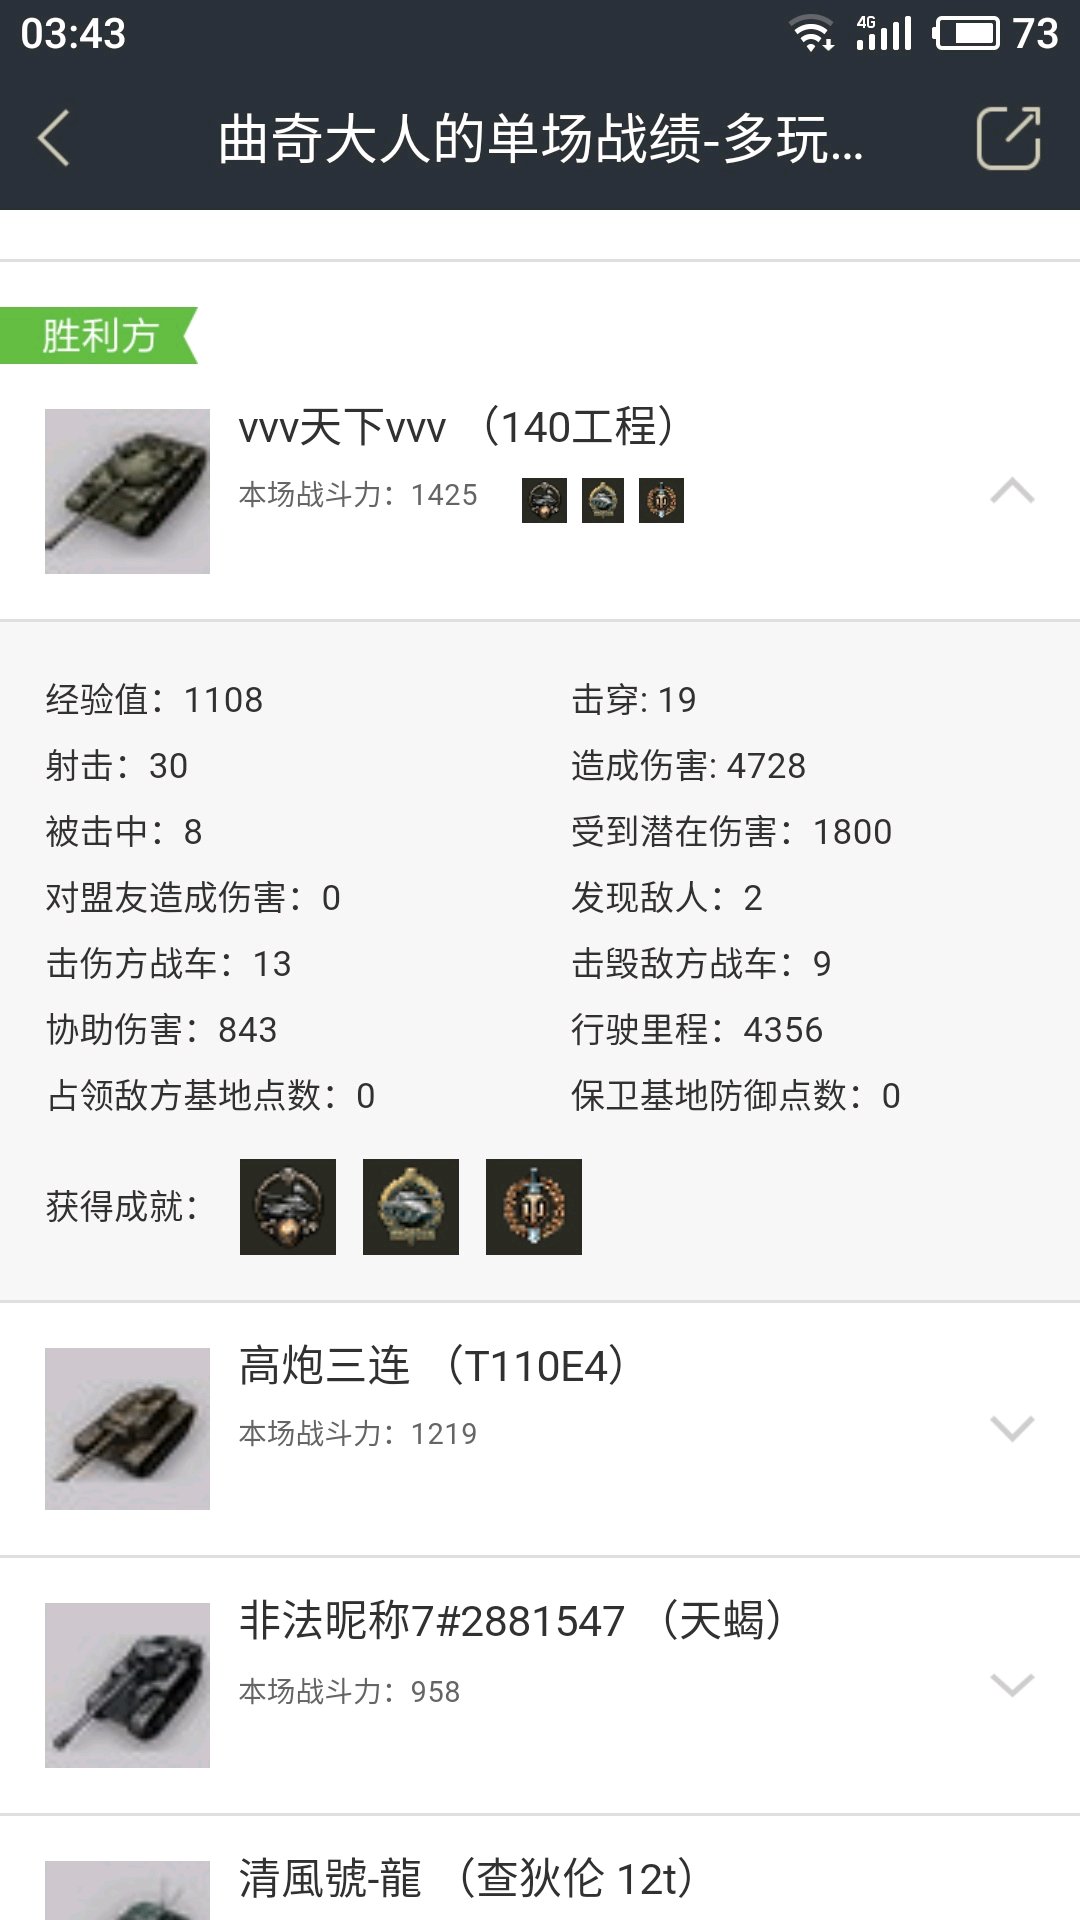Open second small medal beside 战斗力 1425
The height and width of the screenshot is (1920, 1080).
602,500
